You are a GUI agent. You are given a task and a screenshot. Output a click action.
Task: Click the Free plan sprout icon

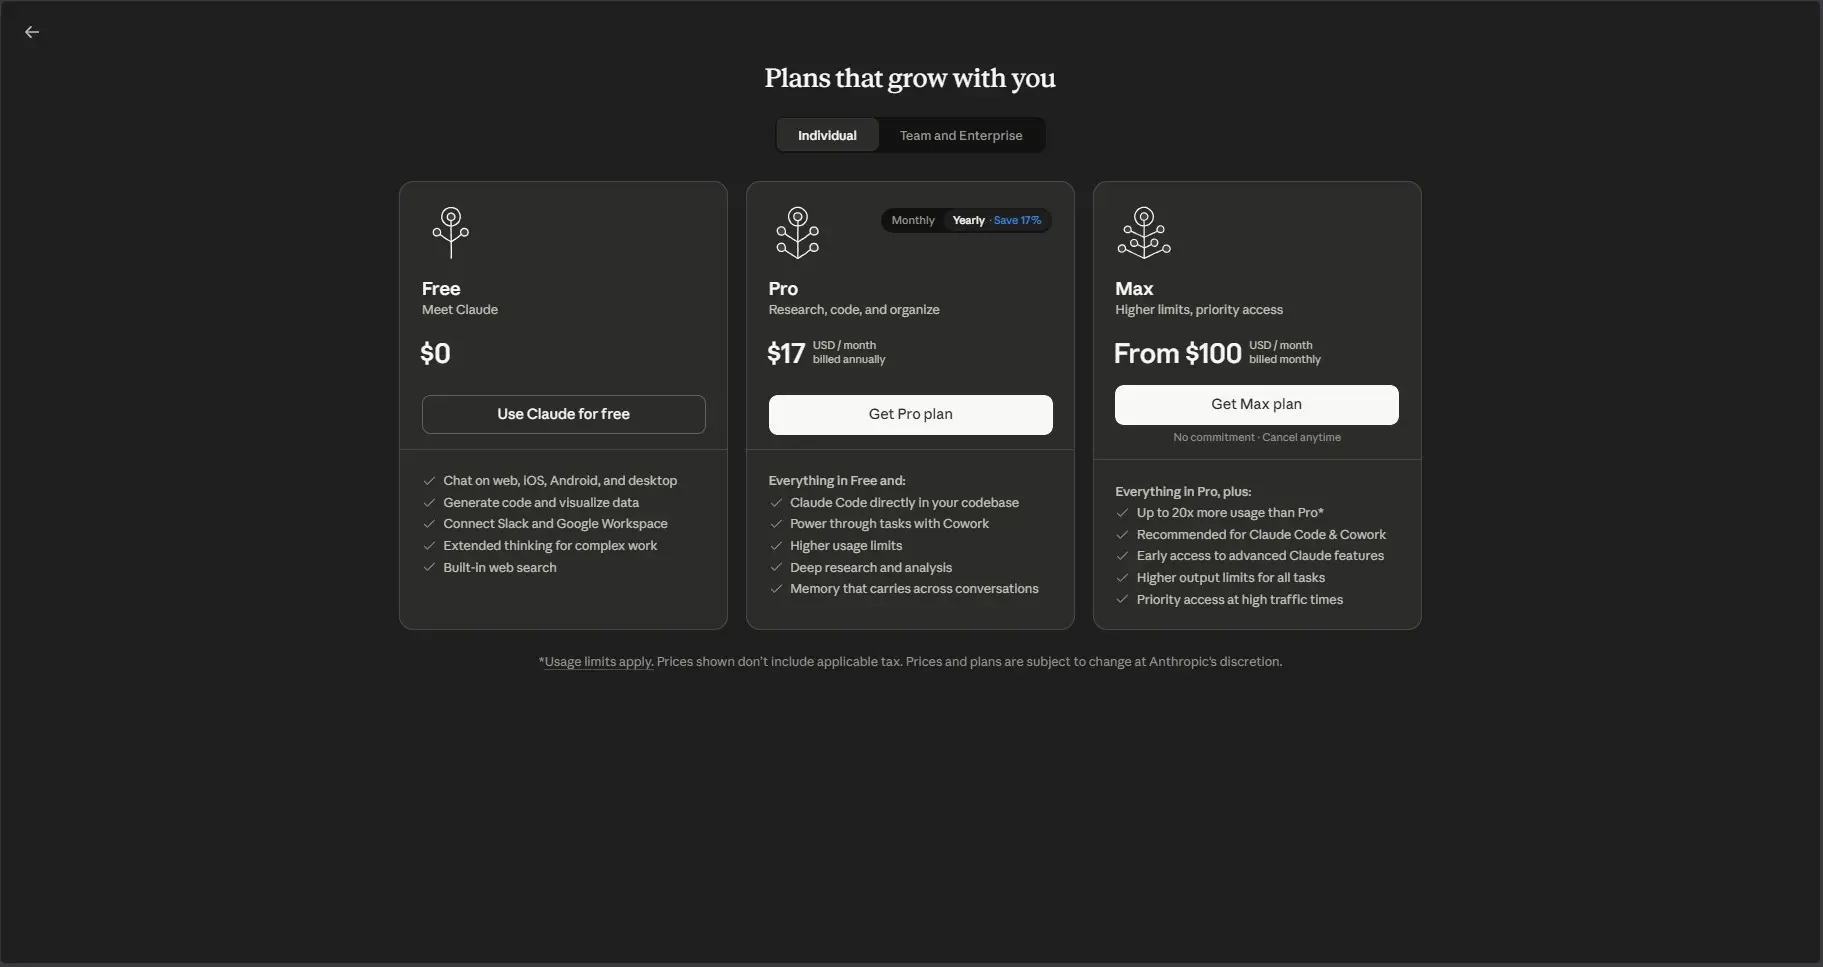(451, 232)
